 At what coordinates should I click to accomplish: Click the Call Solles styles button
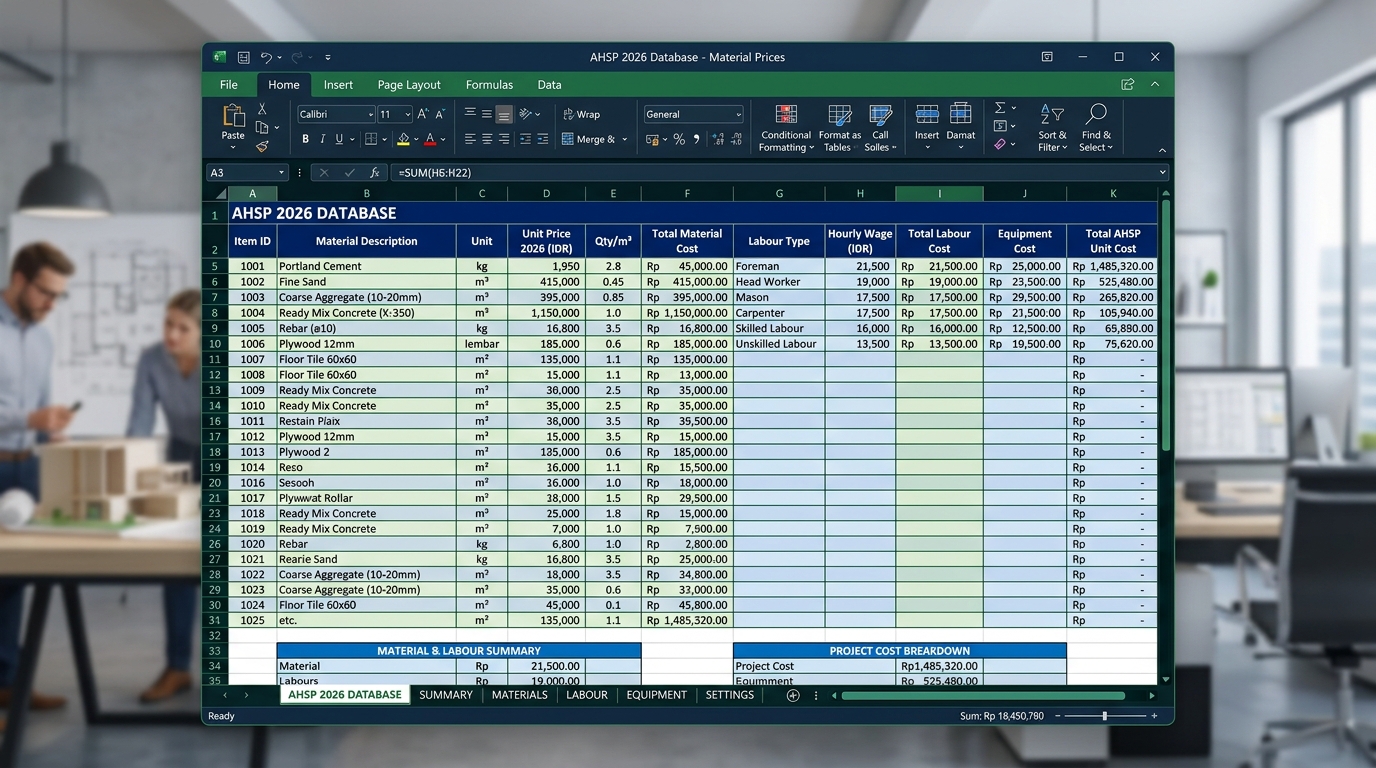(x=880, y=128)
